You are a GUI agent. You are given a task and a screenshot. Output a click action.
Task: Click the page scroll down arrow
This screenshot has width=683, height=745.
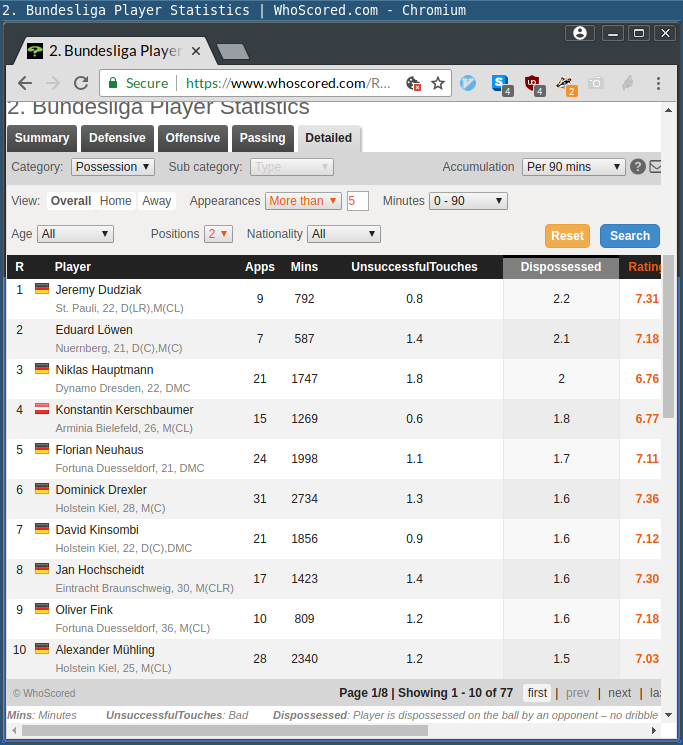668,715
